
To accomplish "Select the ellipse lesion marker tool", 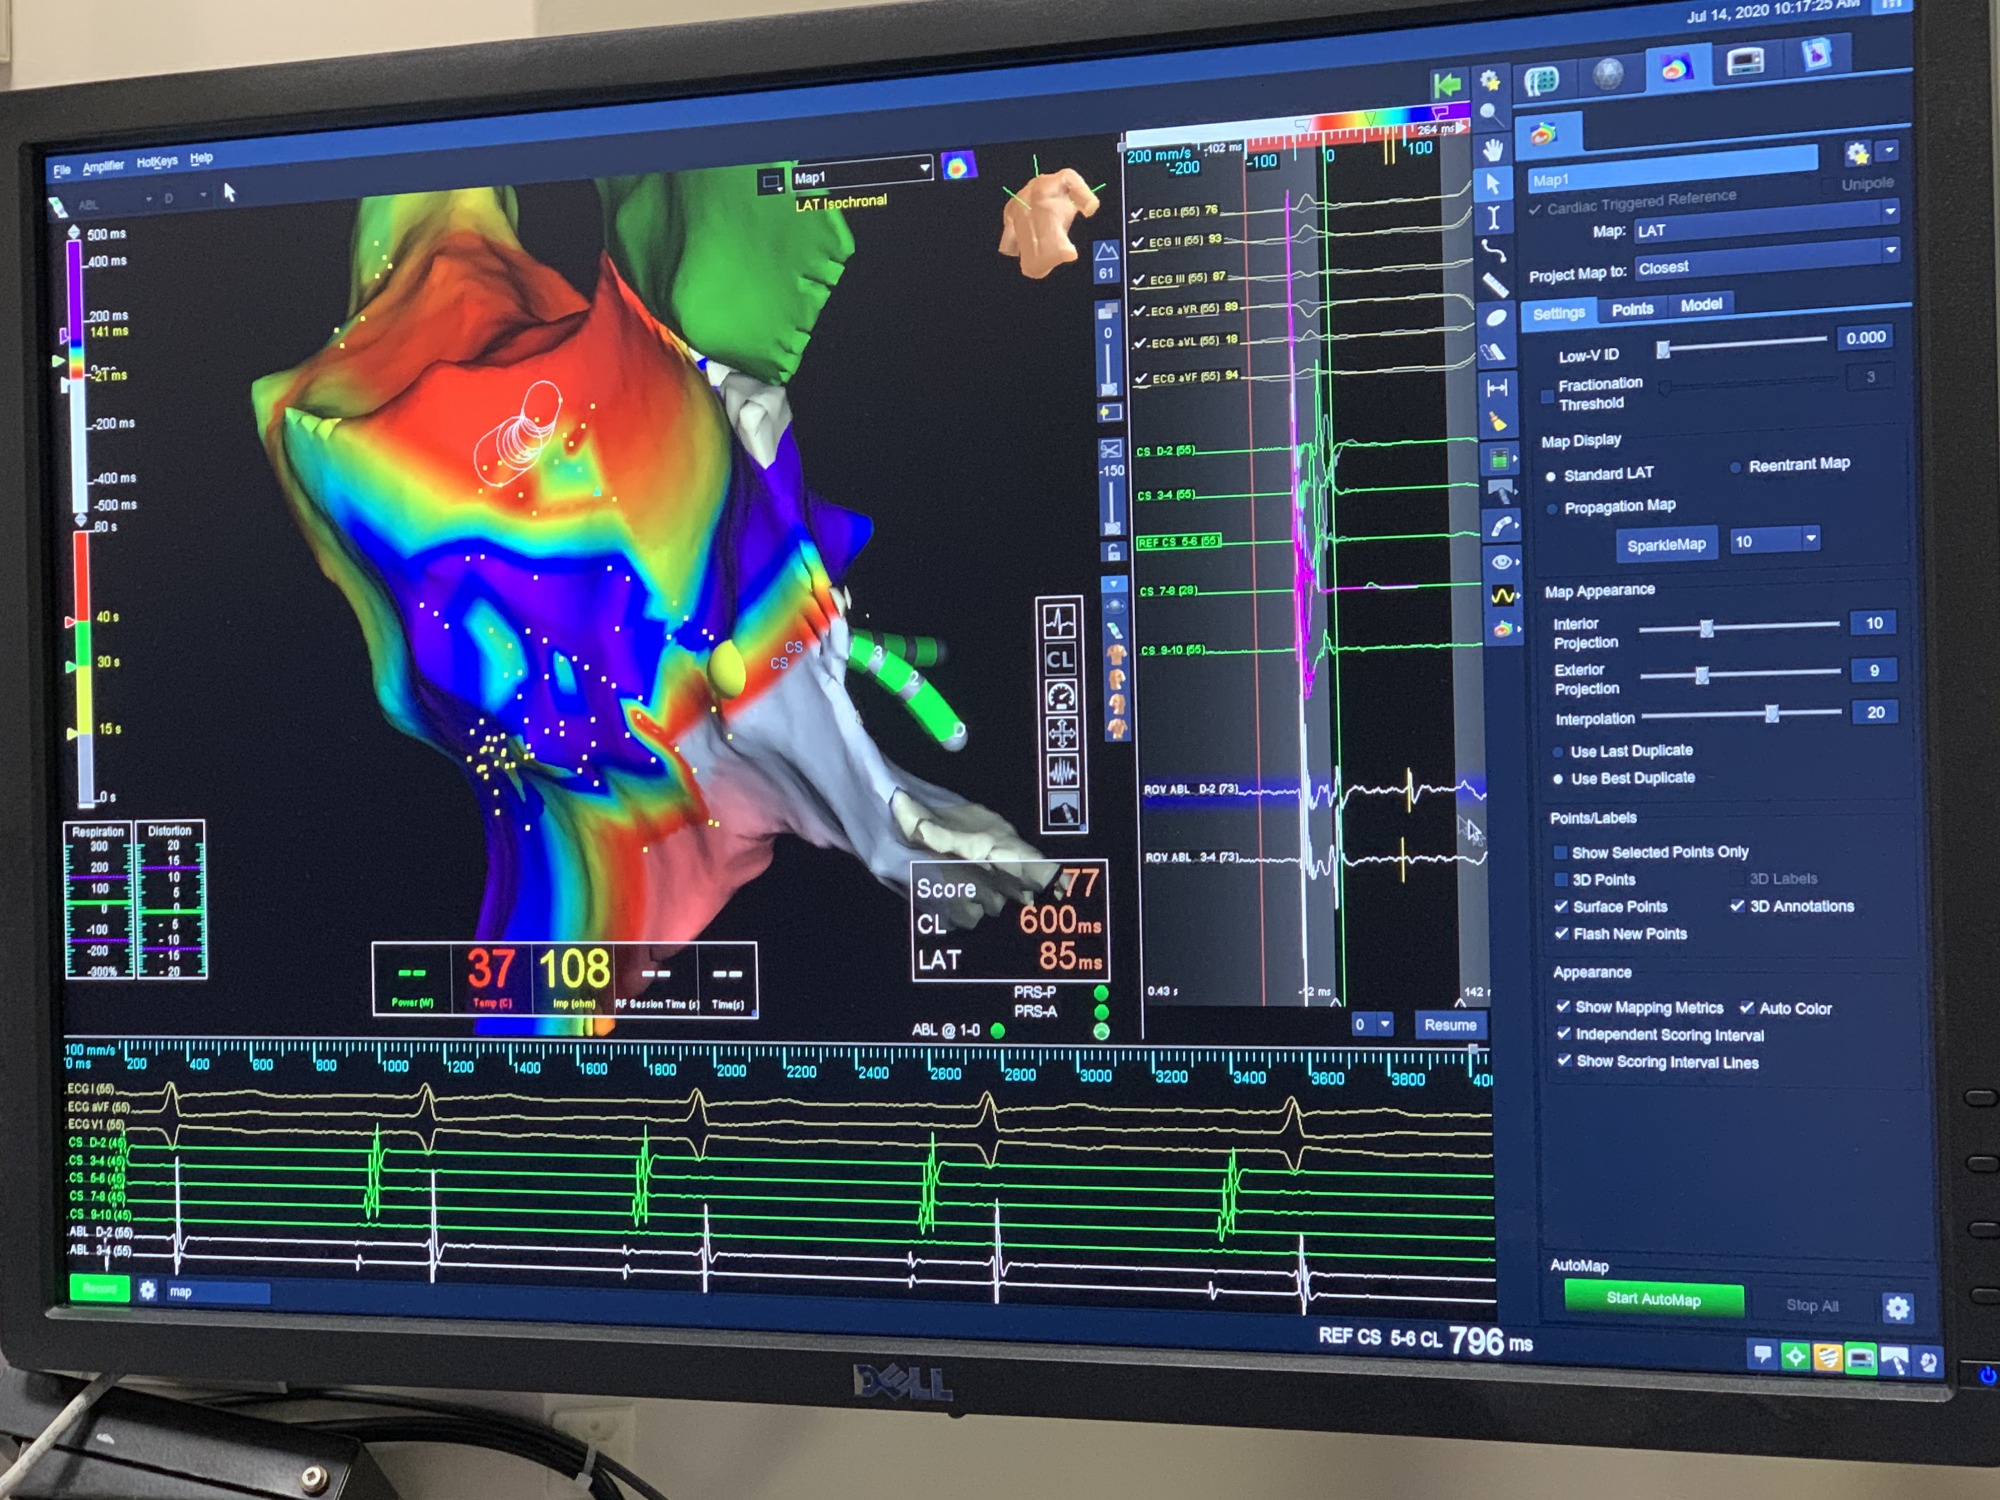I will [1496, 318].
